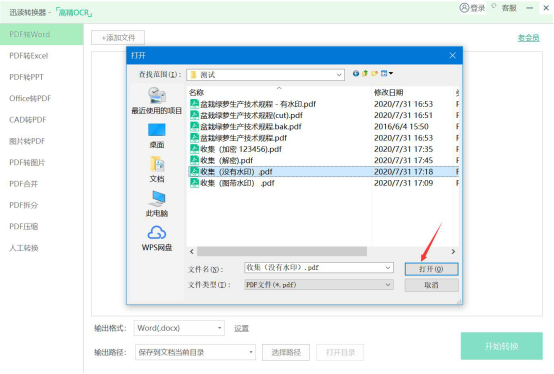The height and width of the screenshot is (374, 554).
Task: Click the file list horizontal scrollbar thumb
Action: 282,251
